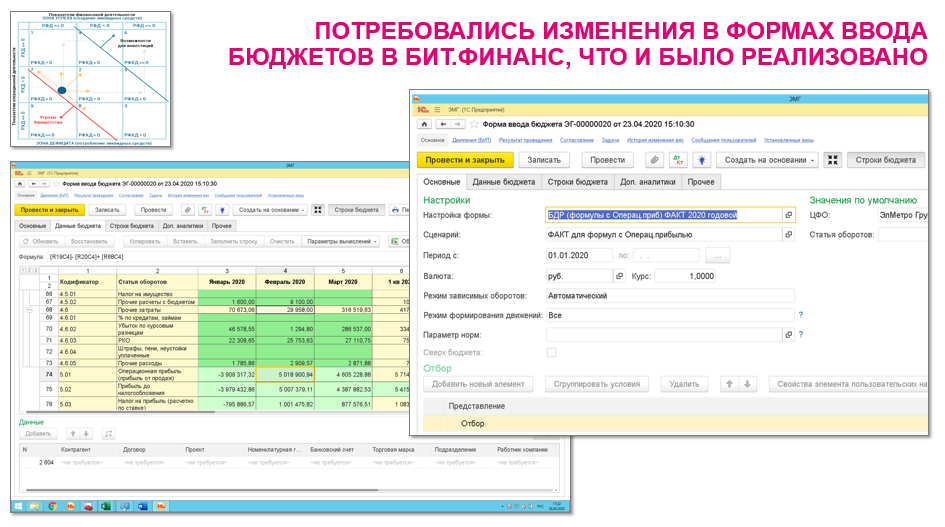Move filter element up in Отбор section
The image size is (945, 527).
pyautogui.click(x=729, y=384)
